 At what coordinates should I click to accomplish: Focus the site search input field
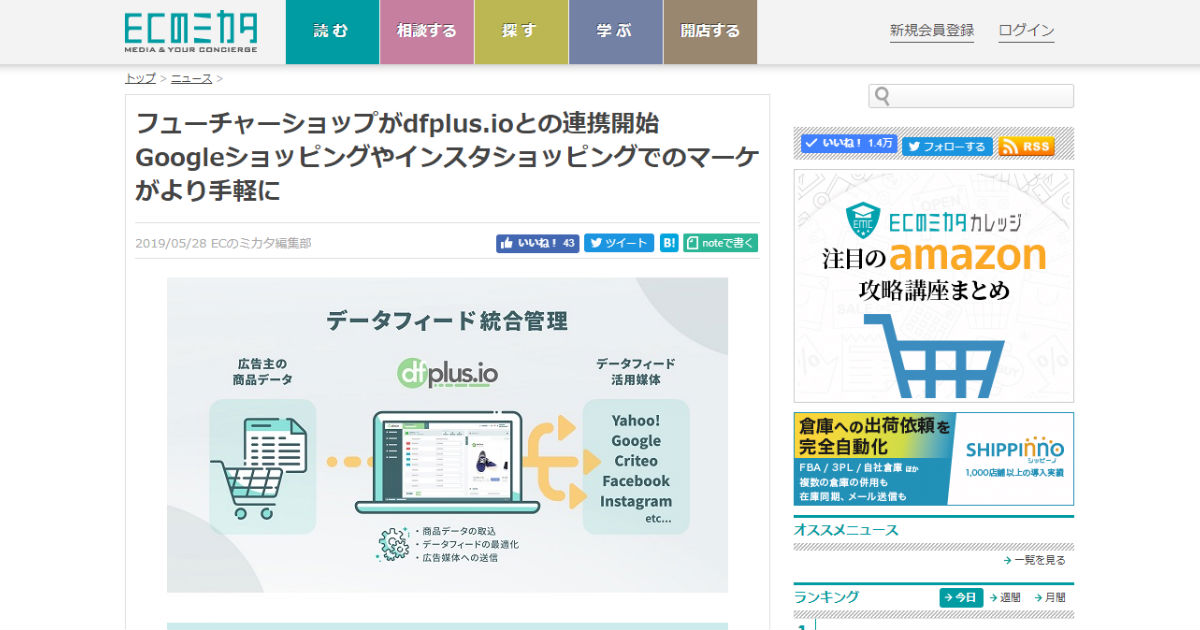[971, 96]
